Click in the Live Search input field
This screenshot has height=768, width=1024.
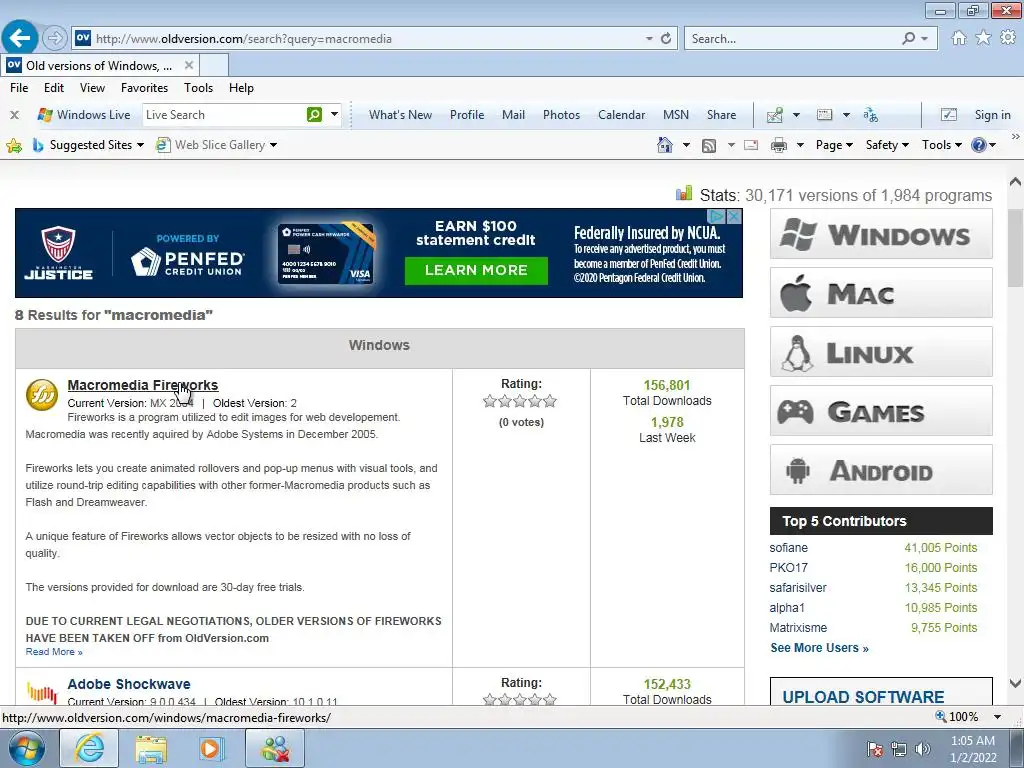pos(223,114)
